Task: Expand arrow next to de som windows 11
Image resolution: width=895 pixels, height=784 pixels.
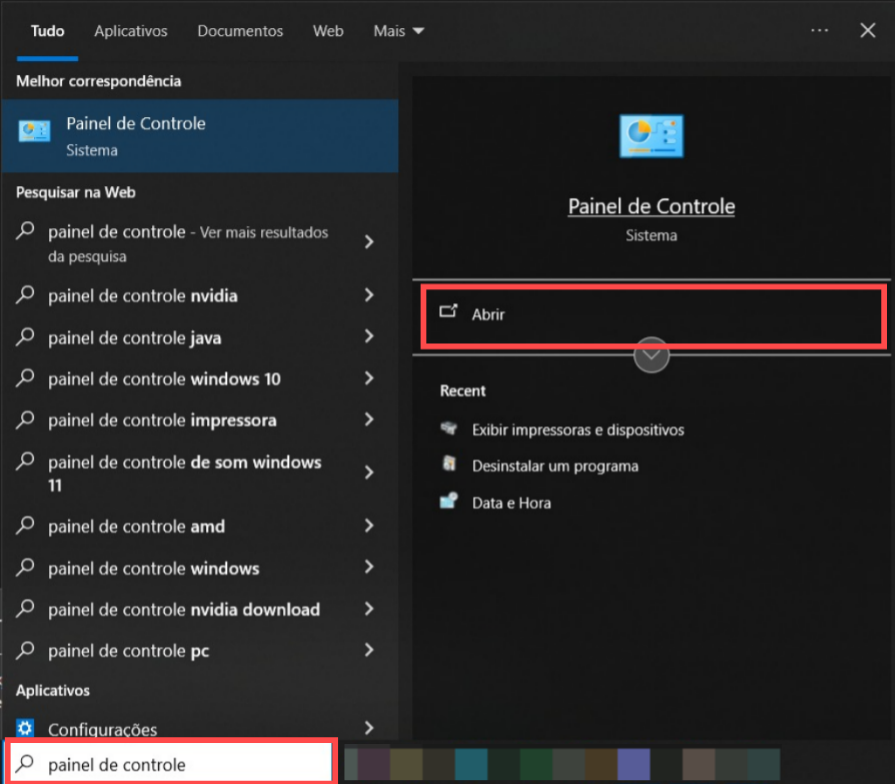Action: click(x=369, y=472)
